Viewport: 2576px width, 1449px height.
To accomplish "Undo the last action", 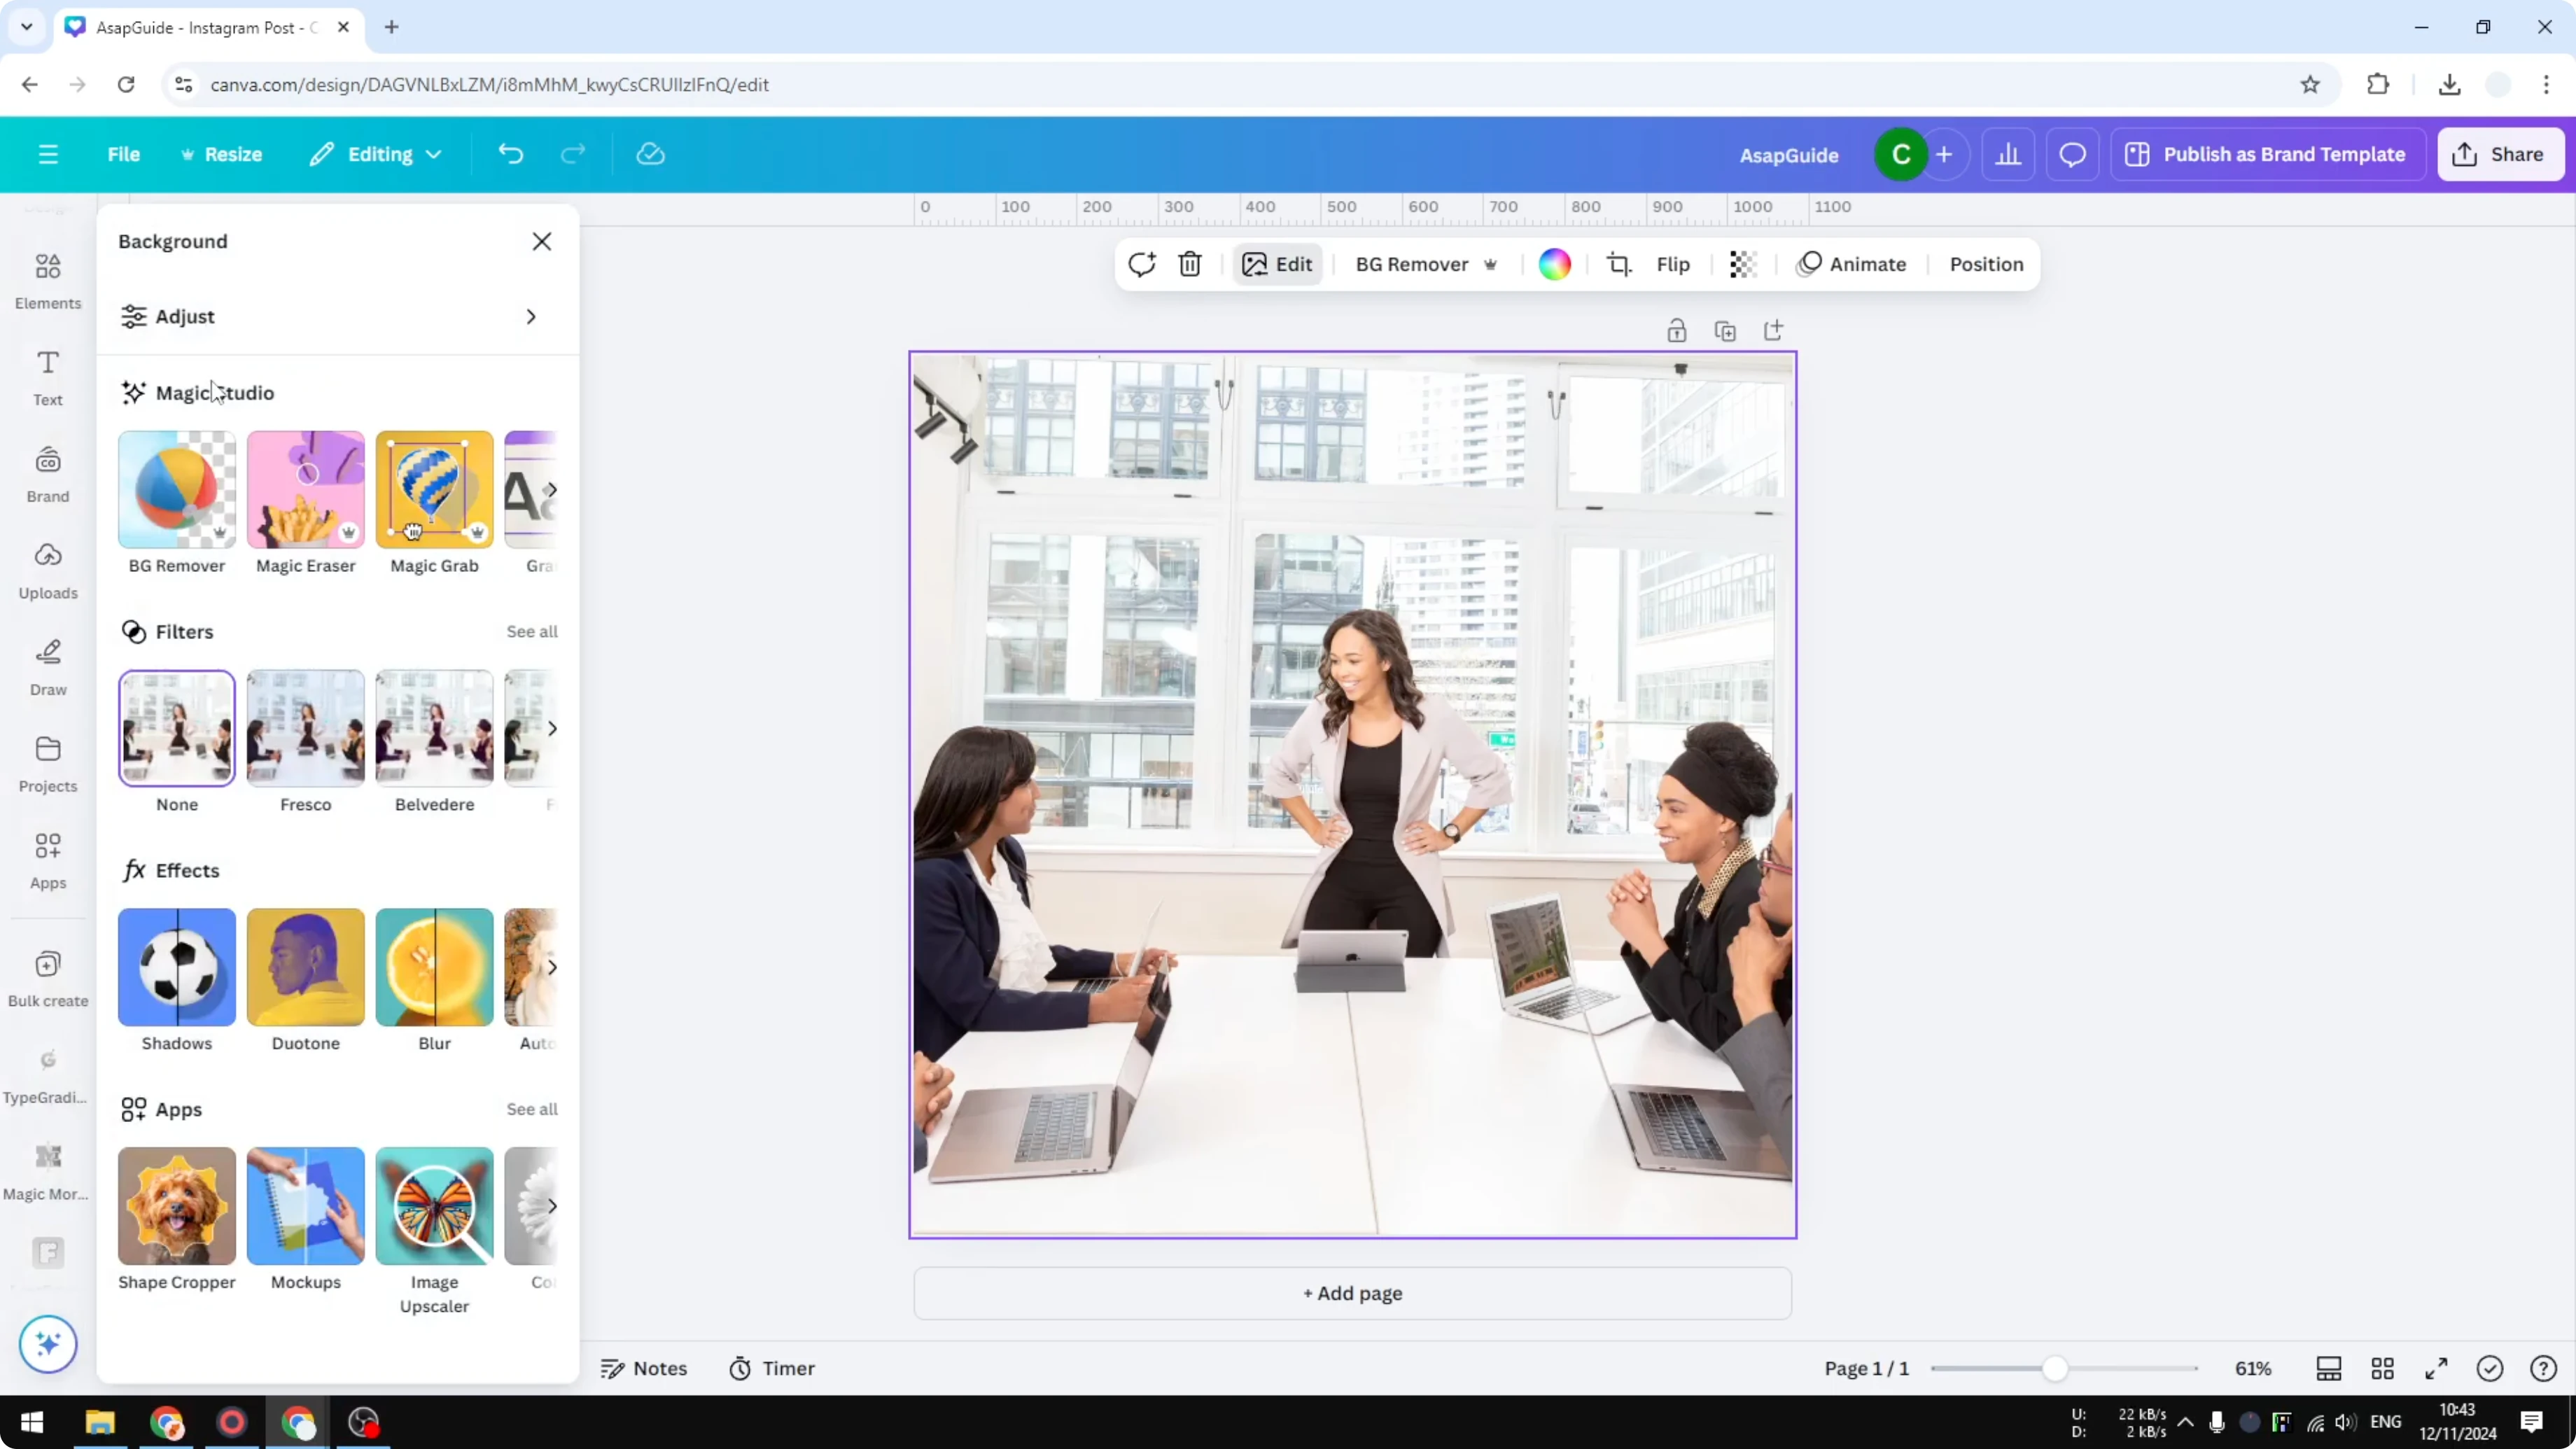I will pos(510,153).
